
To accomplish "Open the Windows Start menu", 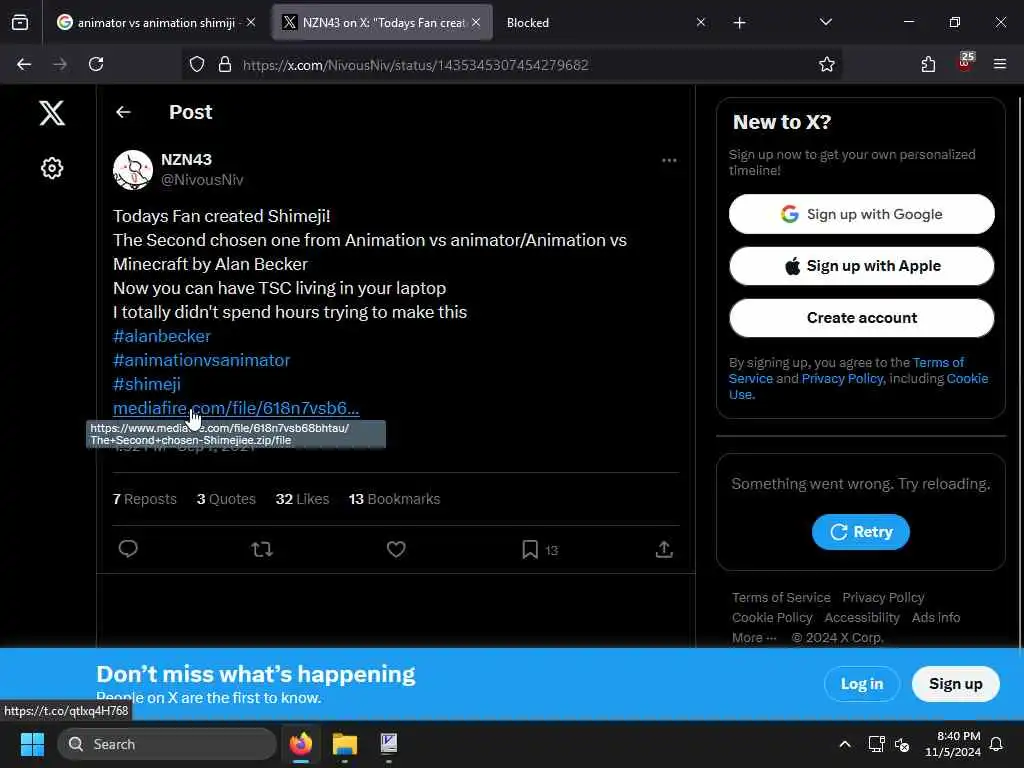I will [x=32, y=744].
